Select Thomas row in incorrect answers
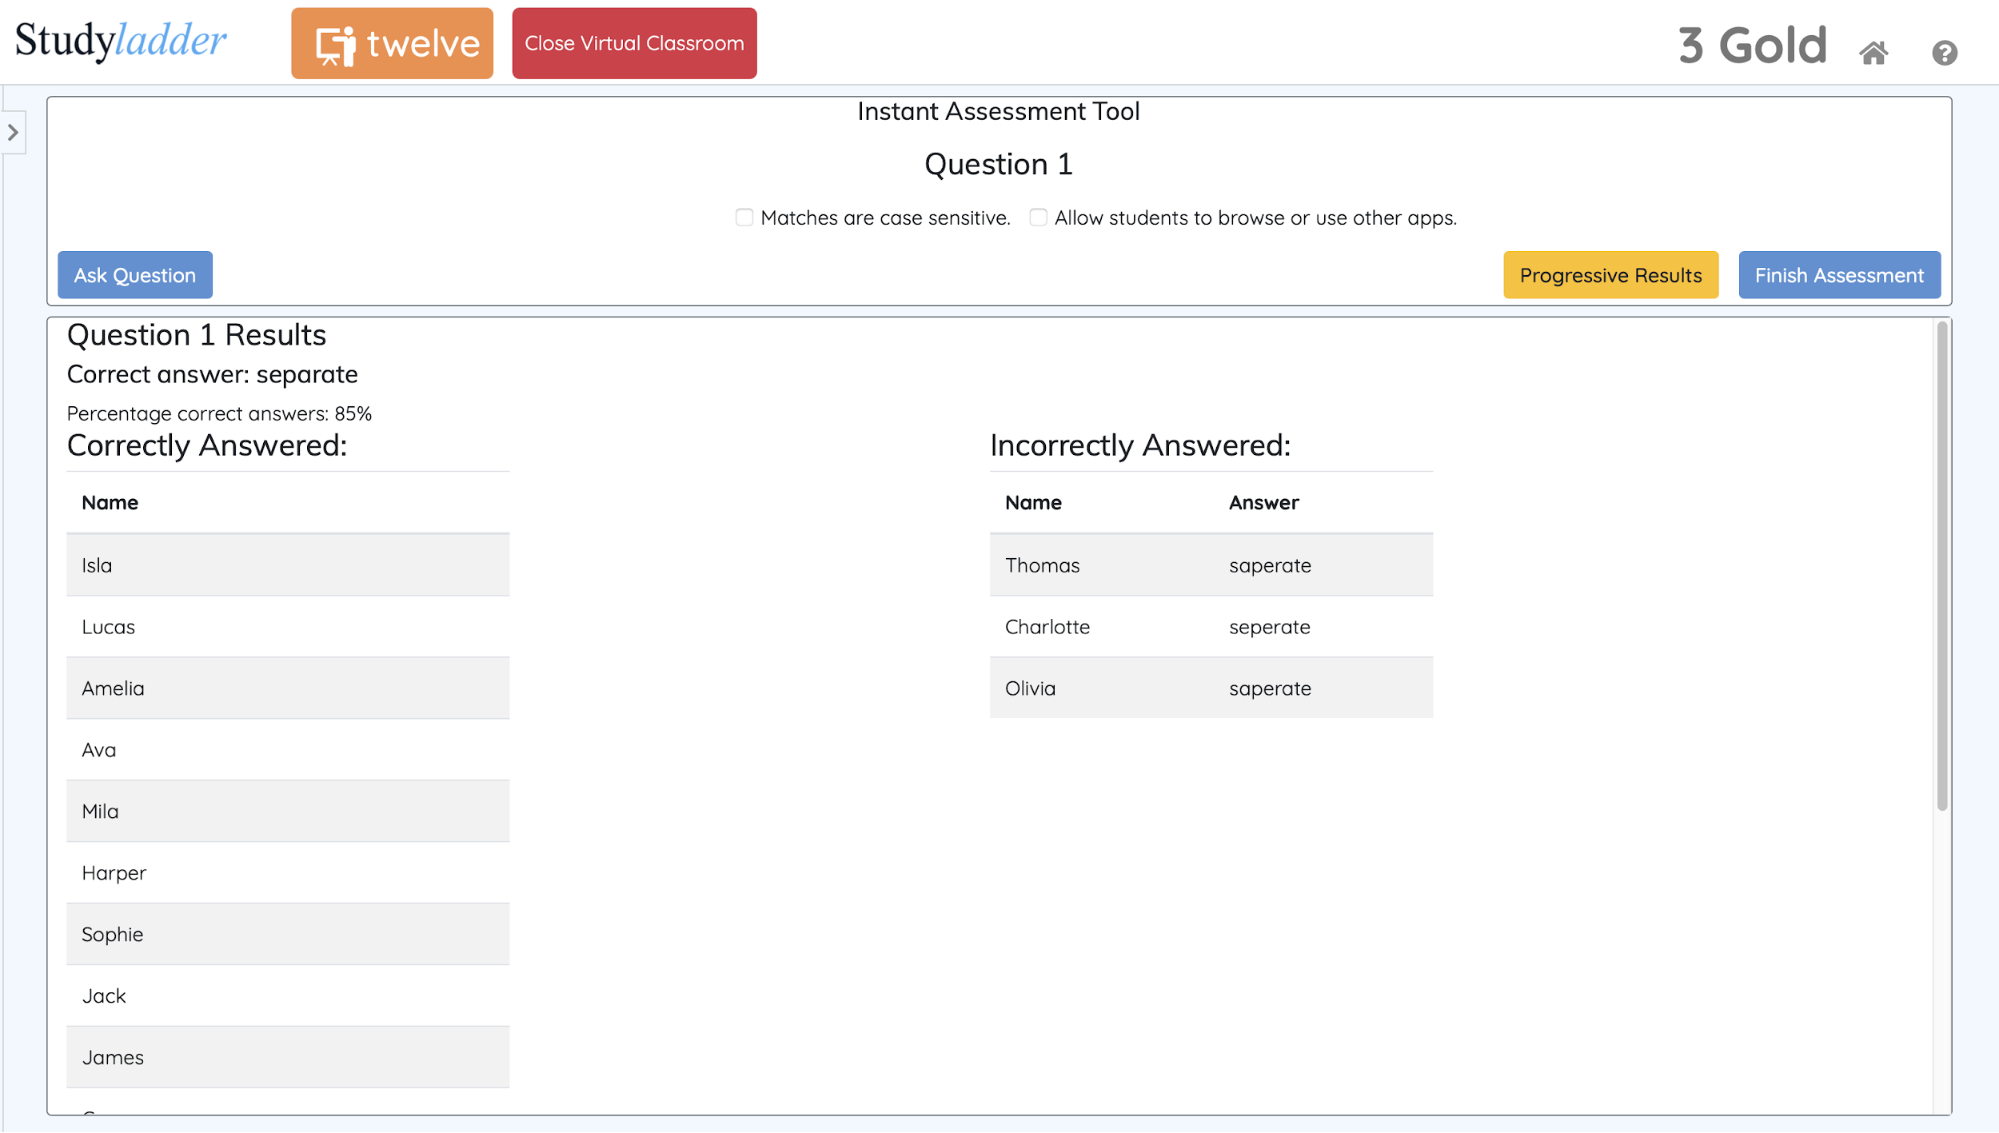The width and height of the screenshot is (1999, 1133). (x=1042, y=565)
